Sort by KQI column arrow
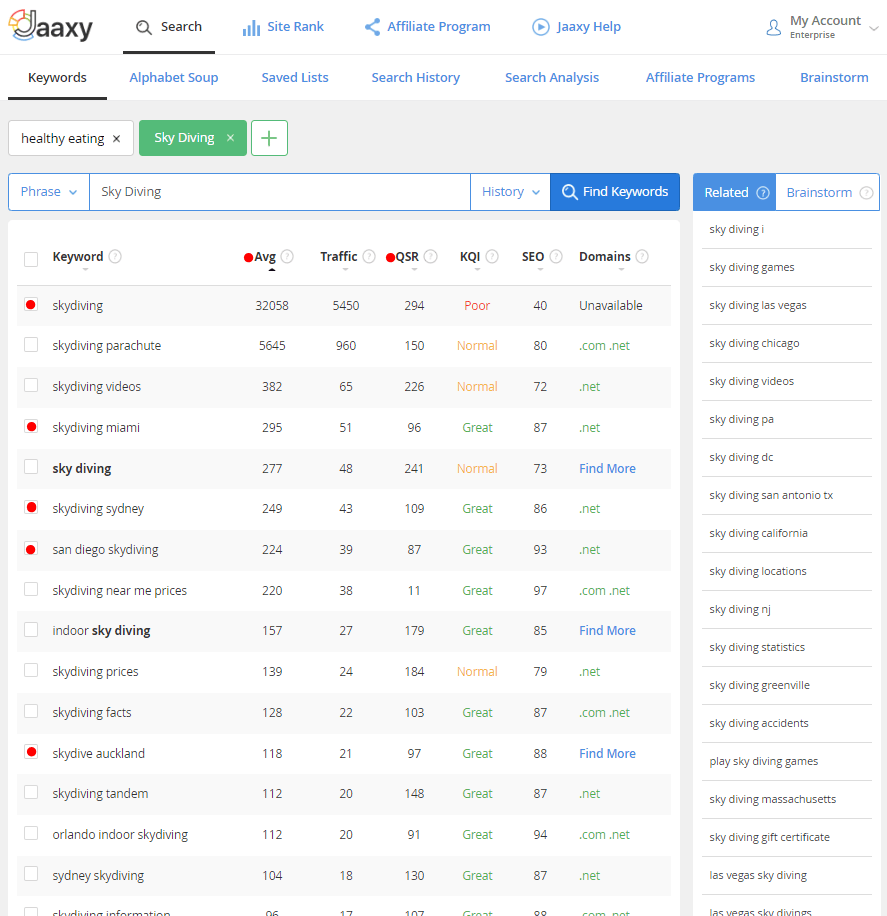887x916 pixels. (x=477, y=269)
